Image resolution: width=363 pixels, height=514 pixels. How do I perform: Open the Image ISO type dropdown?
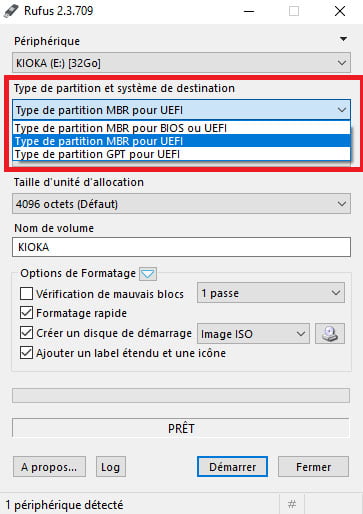coord(253,334)
